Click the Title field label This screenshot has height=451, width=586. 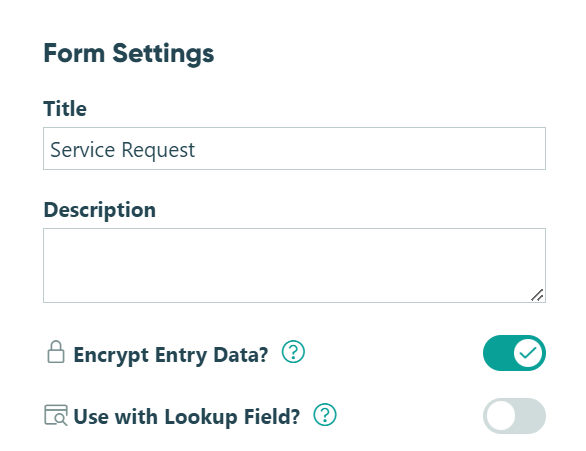tap(65, 109)
